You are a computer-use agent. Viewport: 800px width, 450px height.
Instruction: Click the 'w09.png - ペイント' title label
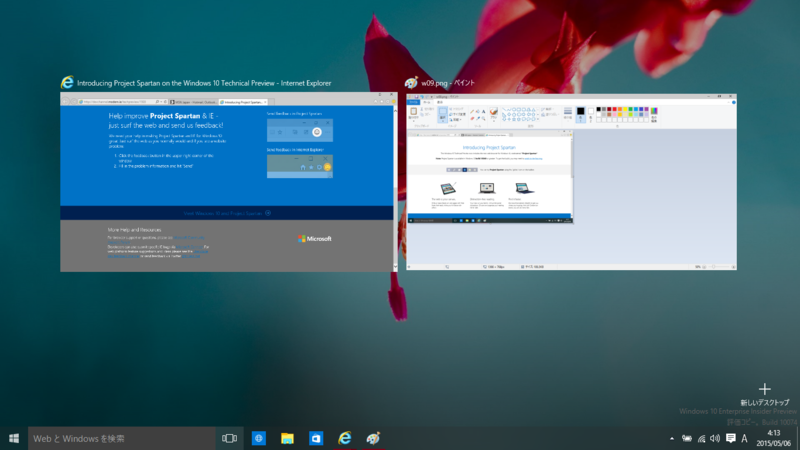pos(448,83)
